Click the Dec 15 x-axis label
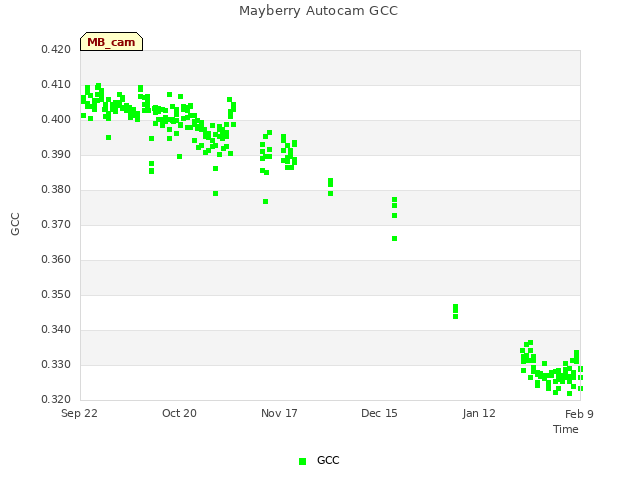Viewport: 640px width, 480px height. [x=379, y=413]
